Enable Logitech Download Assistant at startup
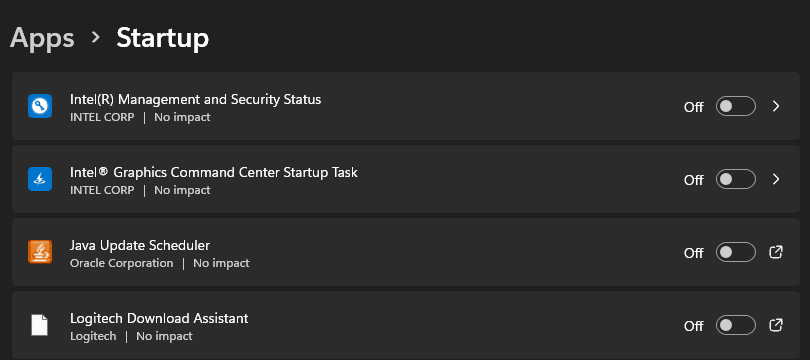Viewport: 810px width, 360px height. pyautogui.click(x=736, y=326)
